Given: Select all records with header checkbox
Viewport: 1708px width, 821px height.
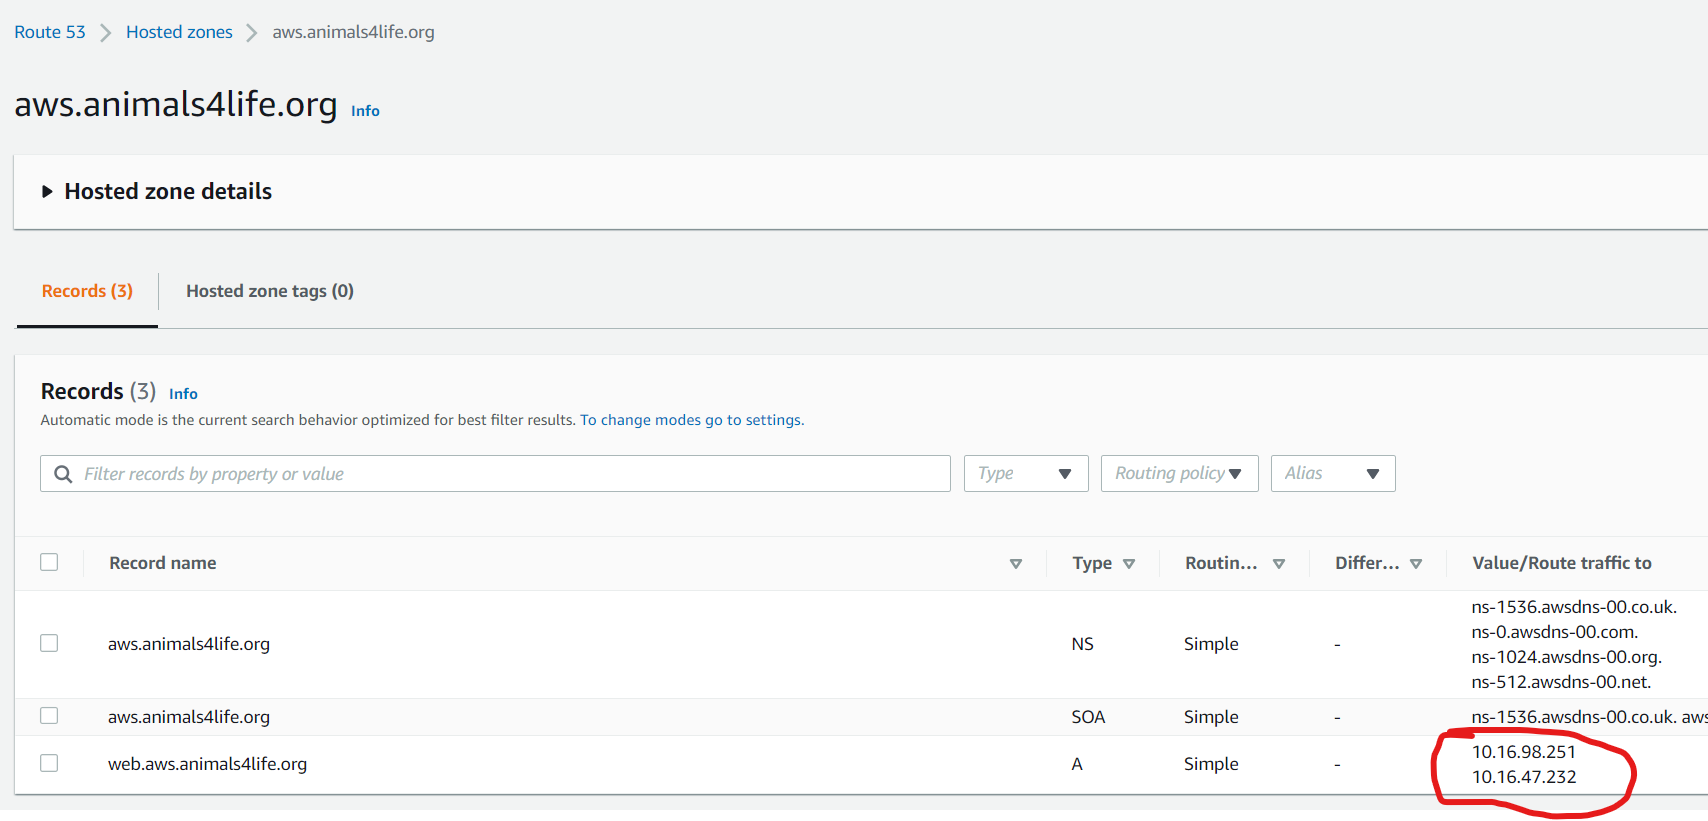Looking at the screenshot, I should (49, 562).
